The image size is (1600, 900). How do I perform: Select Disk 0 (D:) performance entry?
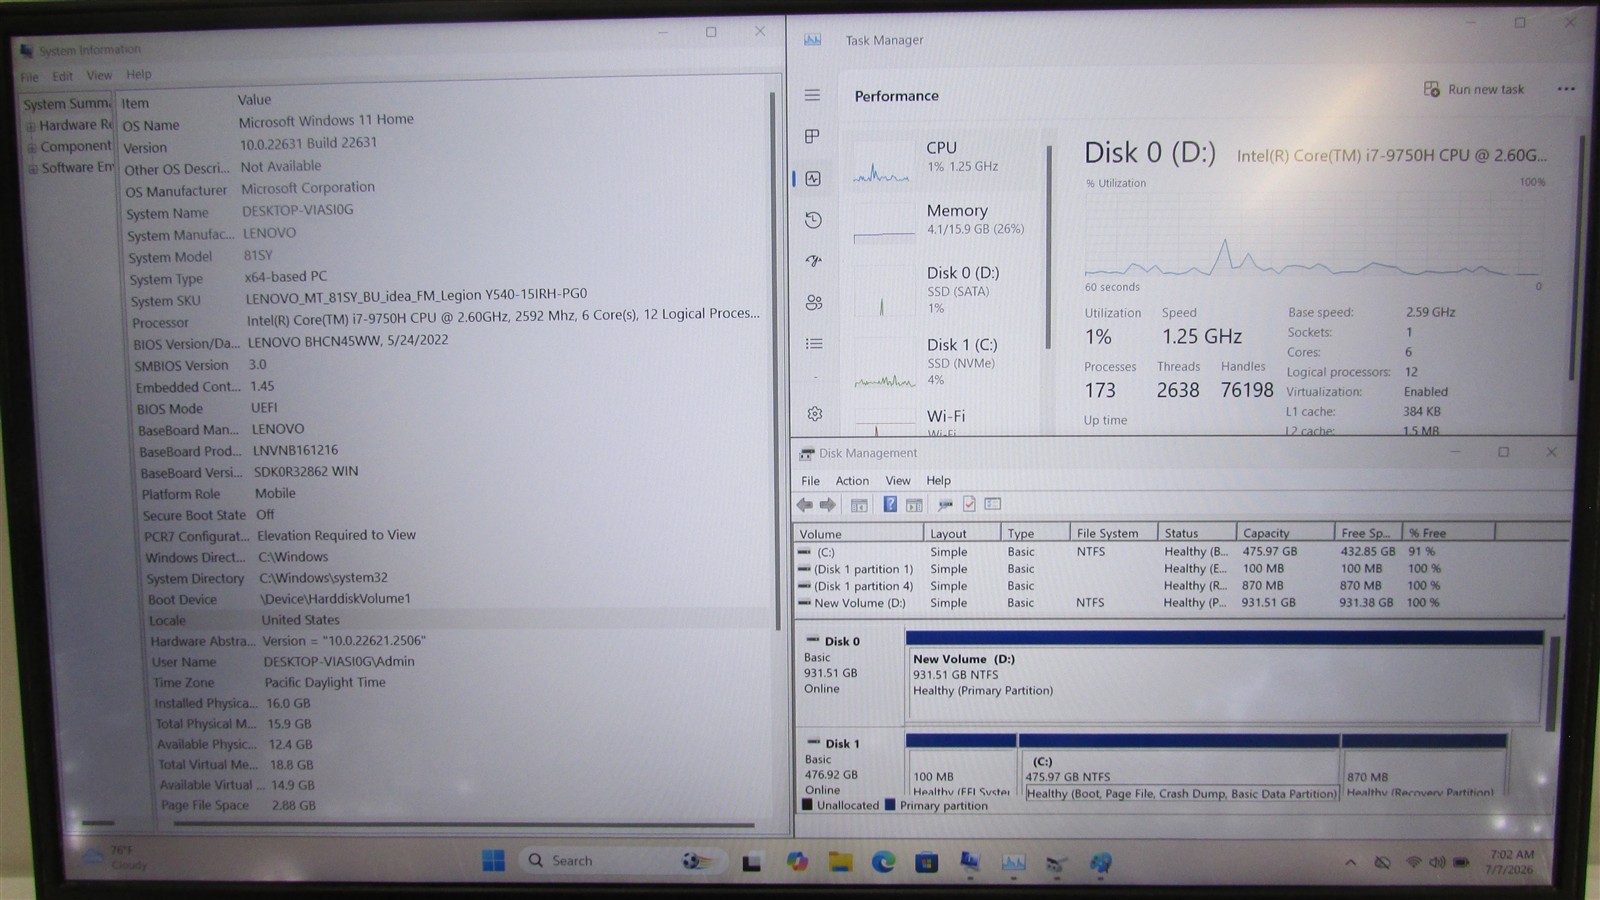tap(945, 290)
